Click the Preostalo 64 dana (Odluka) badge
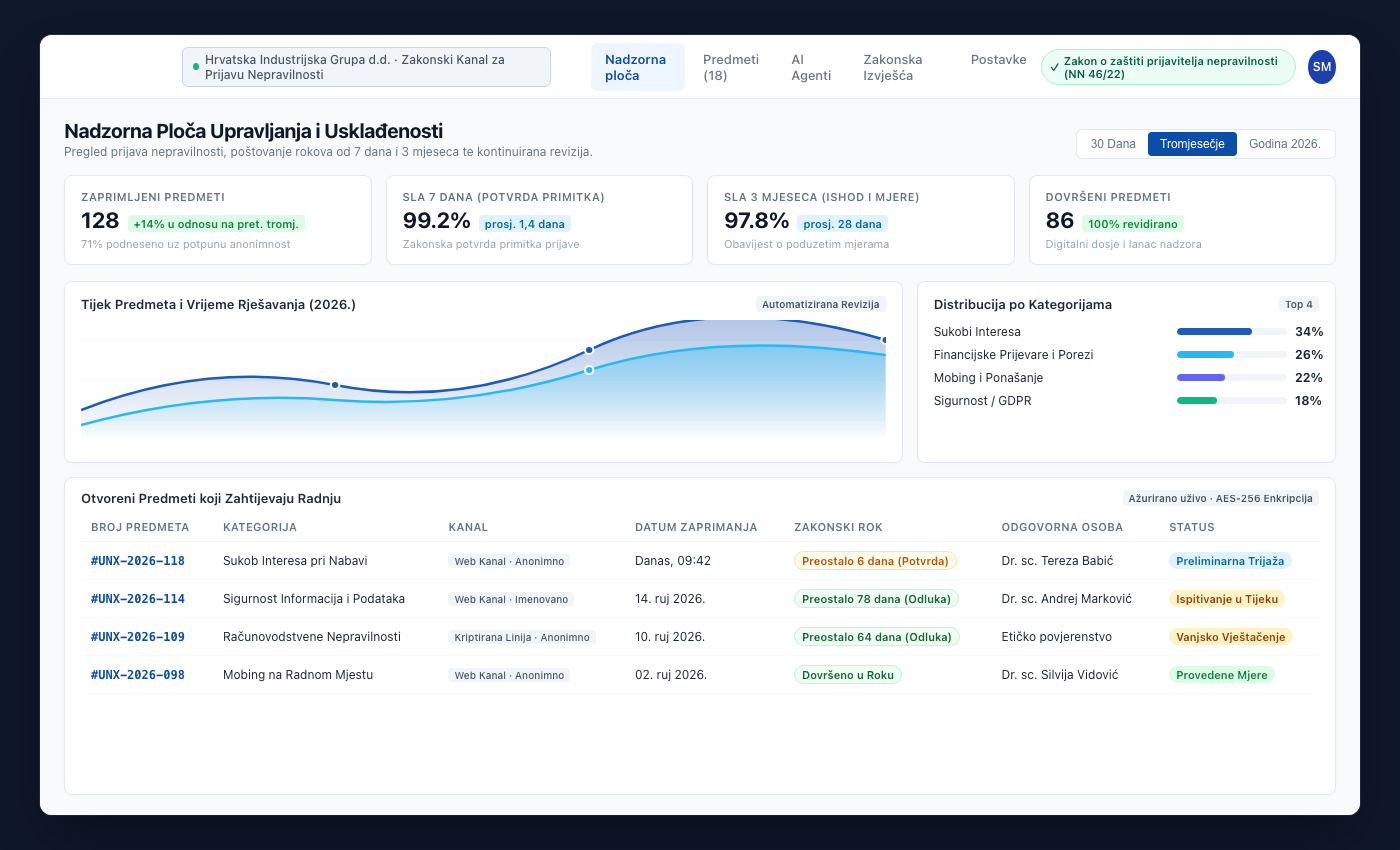Image resolution: width=1400 pixels, height=850 pixels. (877, 637)
